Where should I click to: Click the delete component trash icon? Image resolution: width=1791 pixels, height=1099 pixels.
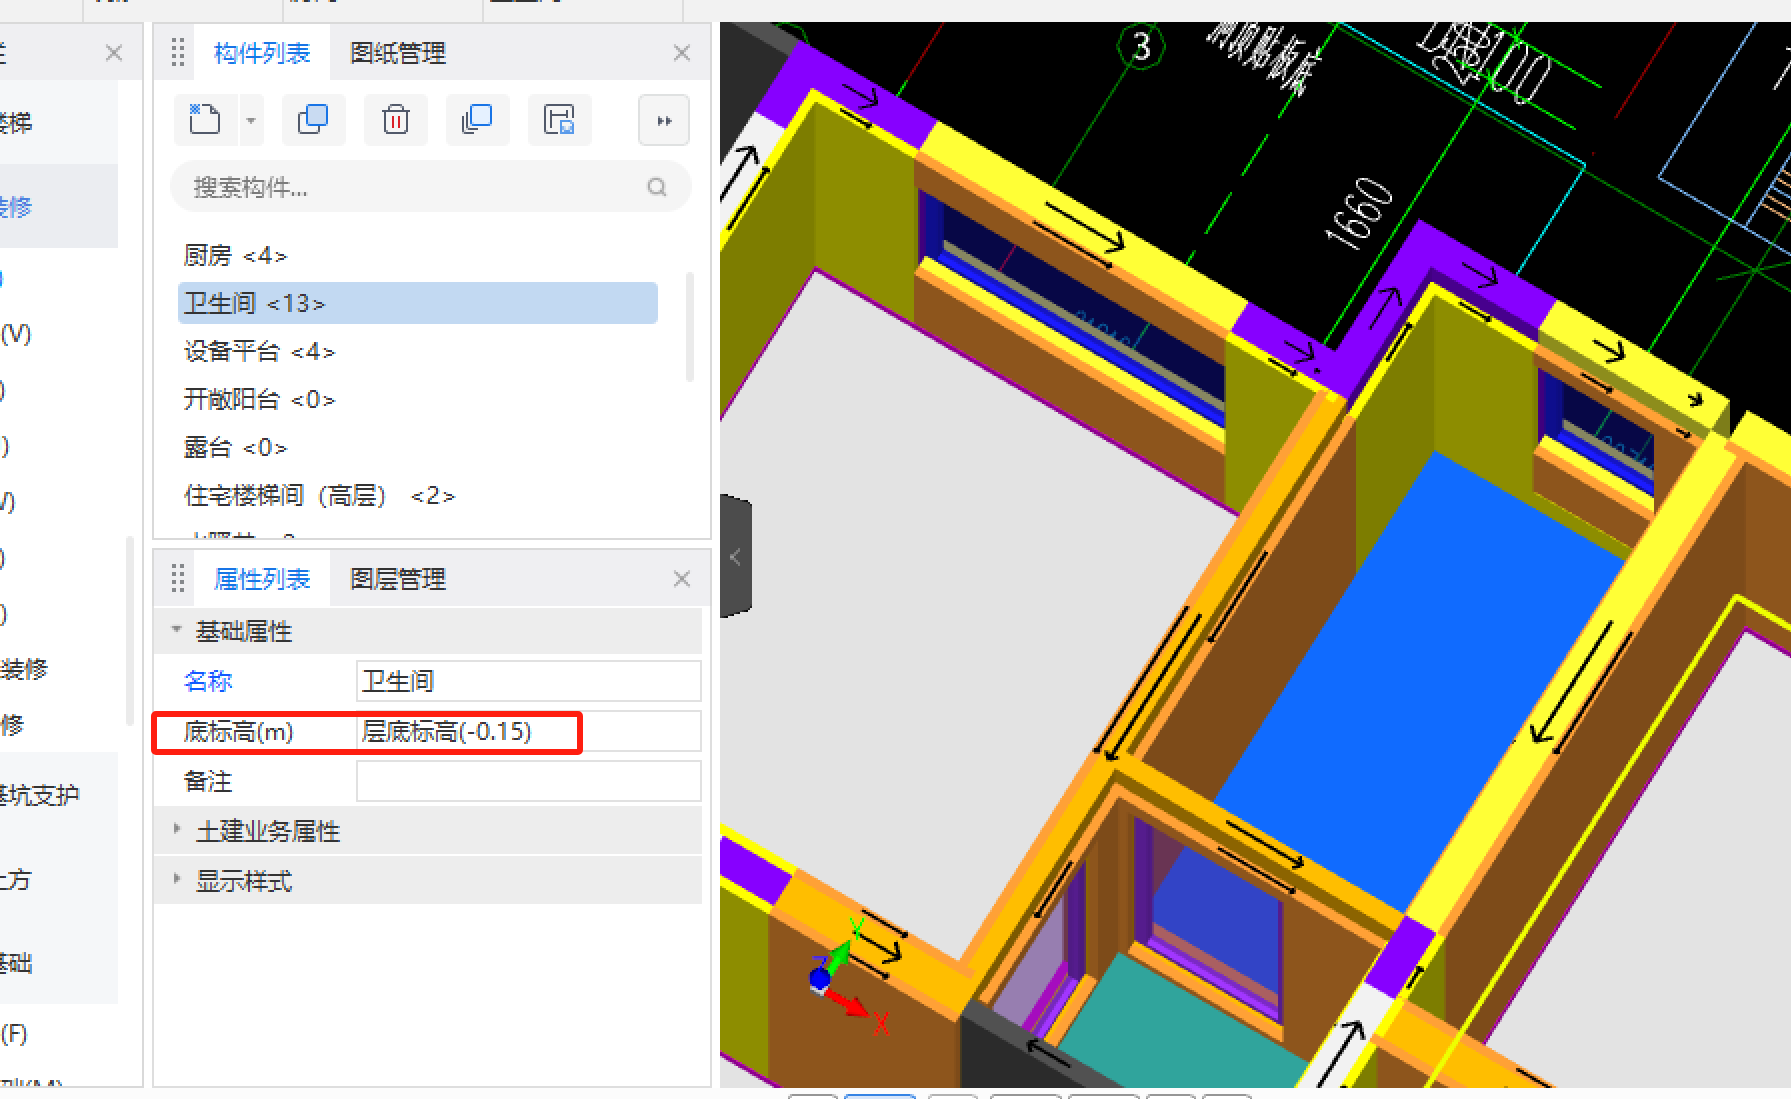[396, 120]
